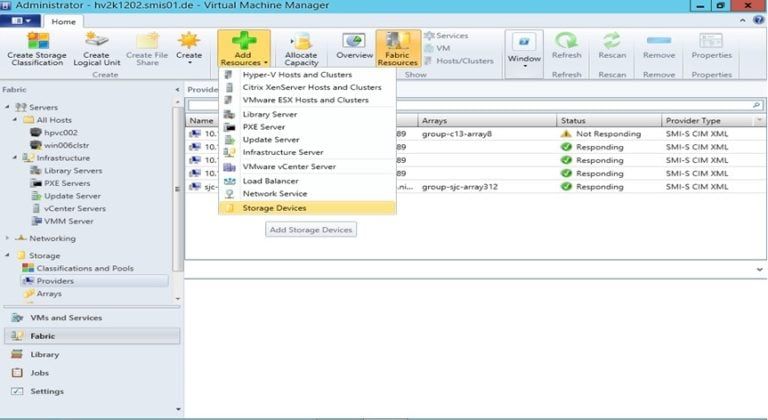Open the Settings workspace
Image resolution: width=768 pixels, height=420 pixels.
pos(92,392)
